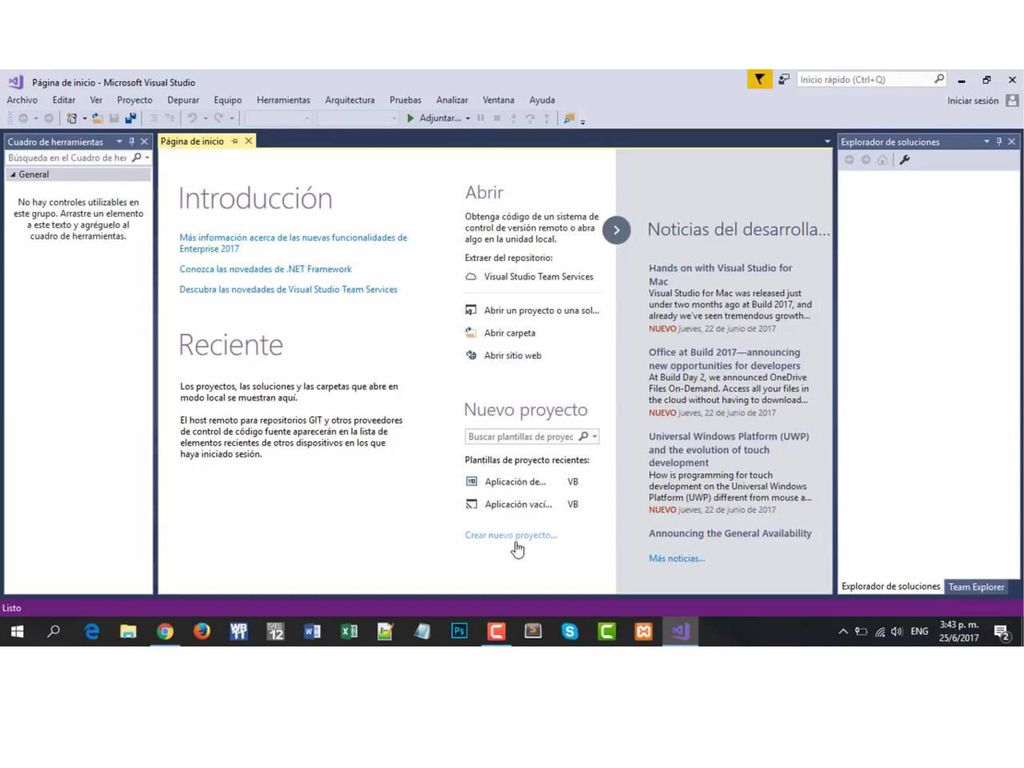Click Abrir sitio web
Viewport: 1024px width, 768px height.
point(504,355)
